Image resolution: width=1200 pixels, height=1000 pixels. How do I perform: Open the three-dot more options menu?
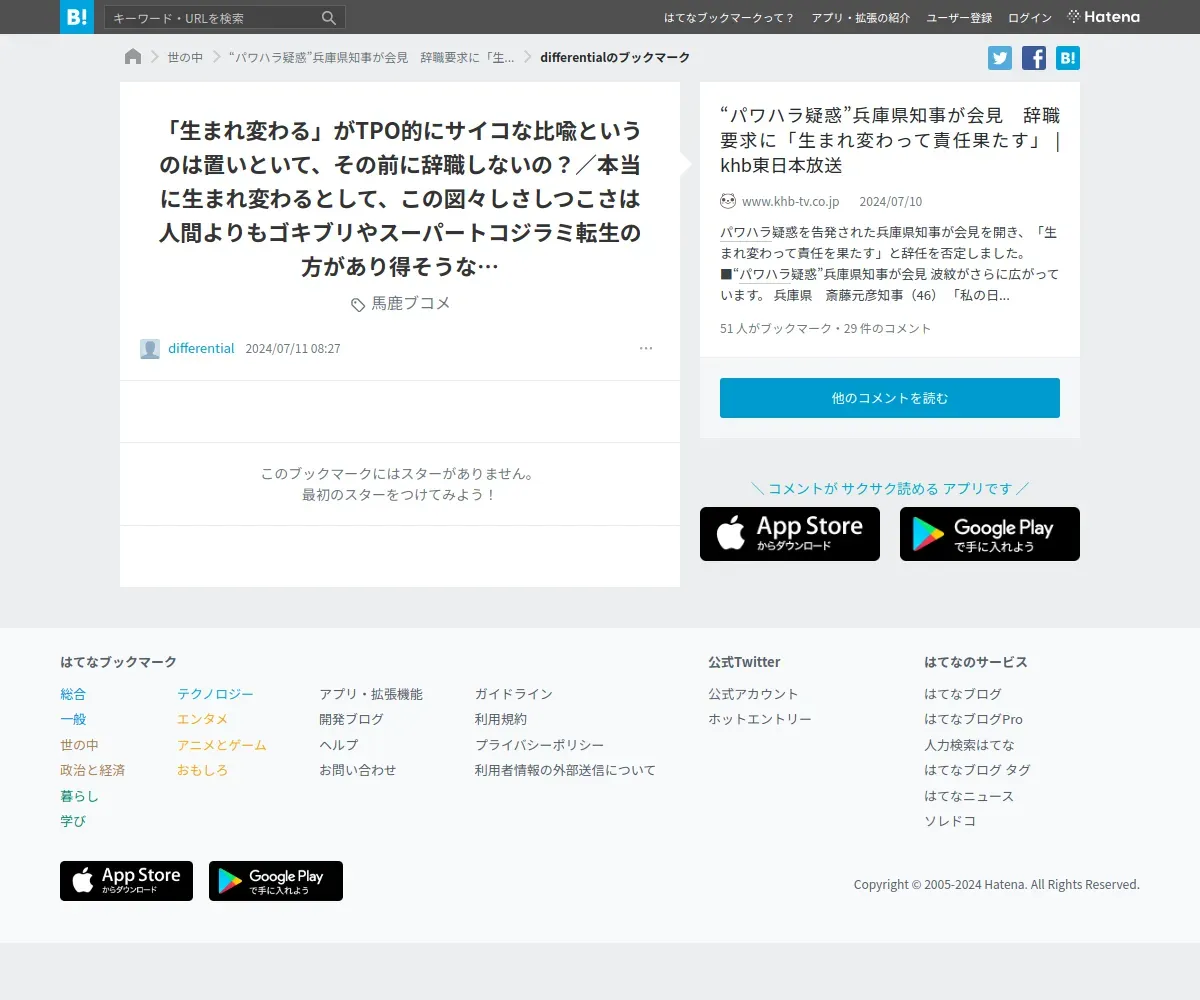(646, 348)
